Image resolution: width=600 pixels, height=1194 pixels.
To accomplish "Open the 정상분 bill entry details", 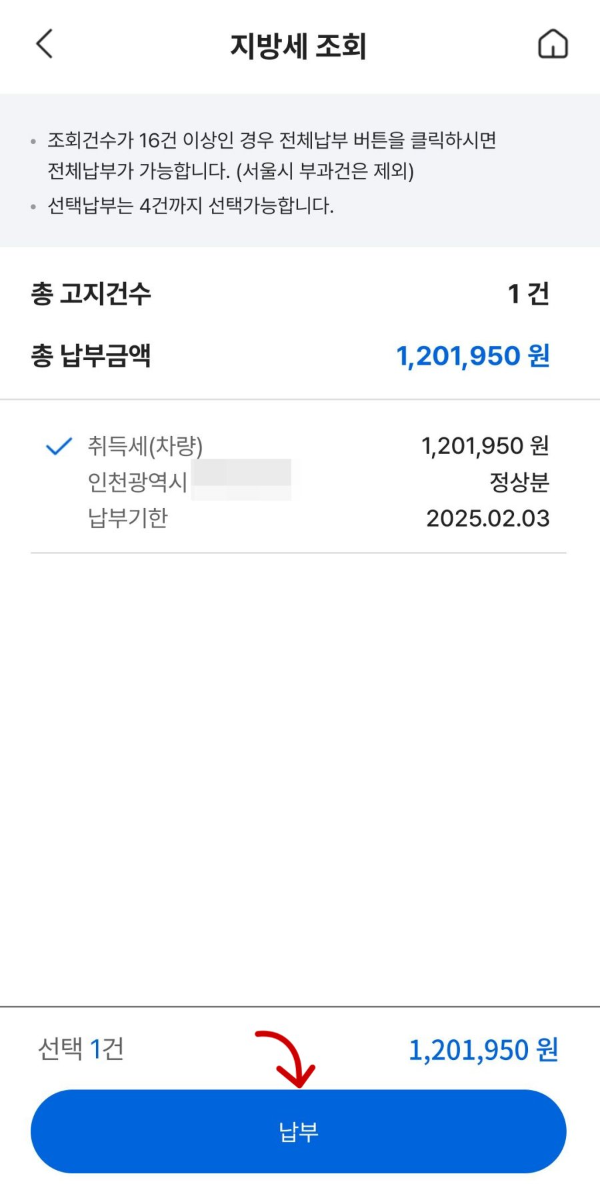I will [300, 481].
